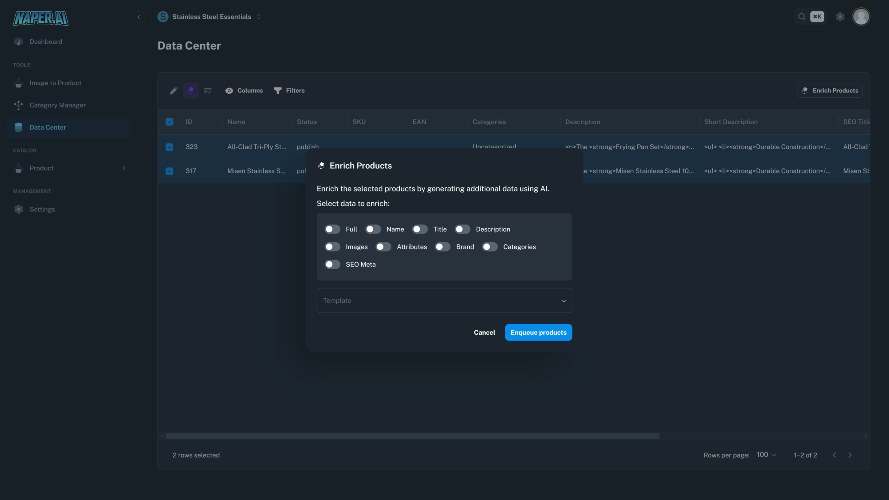The height and width of the screenshot is (500, 889).
Task: Click the Image to Product icon
Action: pos(18,83)
